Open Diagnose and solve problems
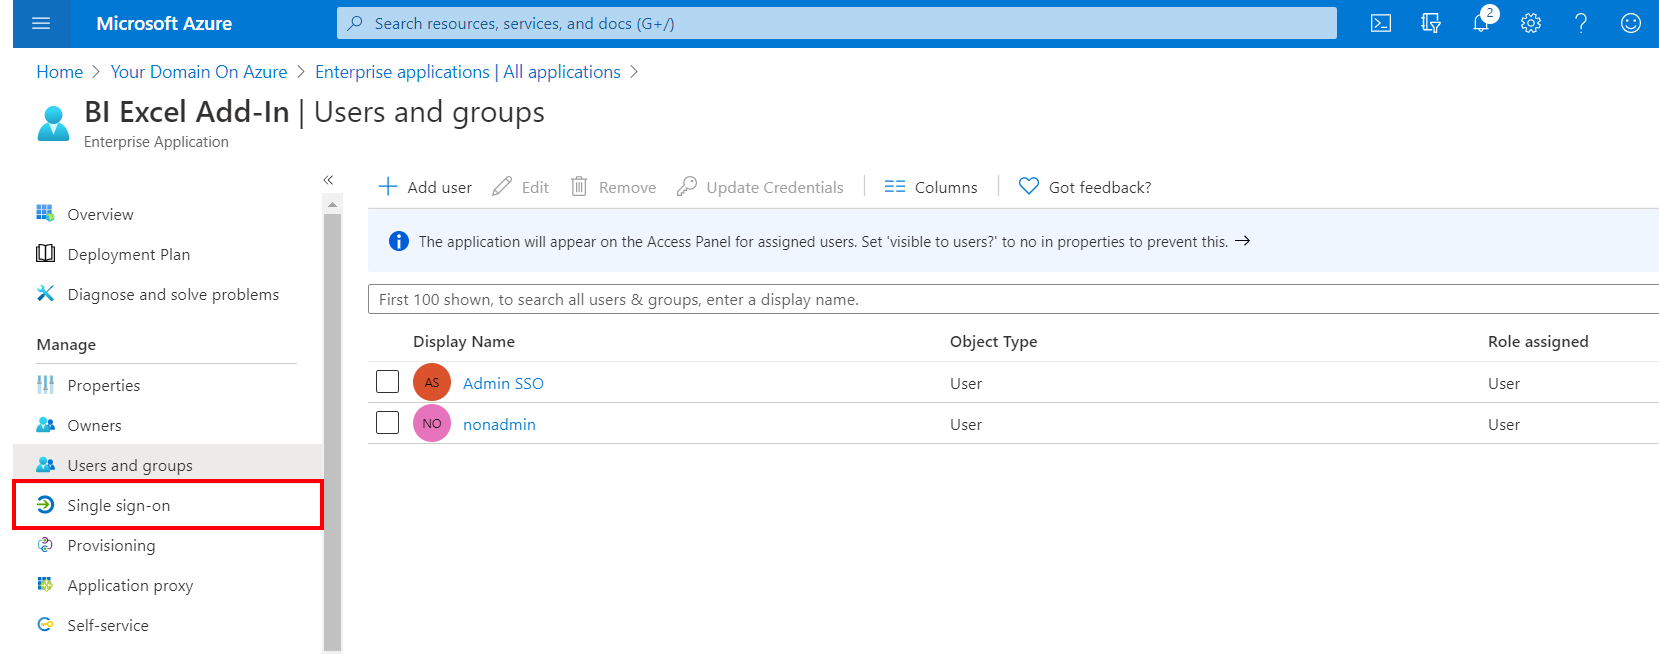 click(173, 294)
